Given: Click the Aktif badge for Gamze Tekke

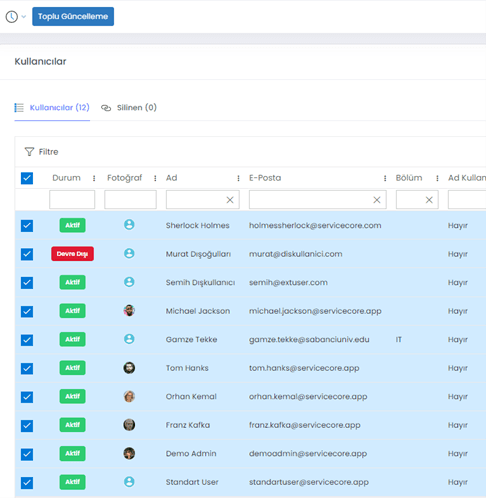Looking at the screenshot, I should 73,339.
